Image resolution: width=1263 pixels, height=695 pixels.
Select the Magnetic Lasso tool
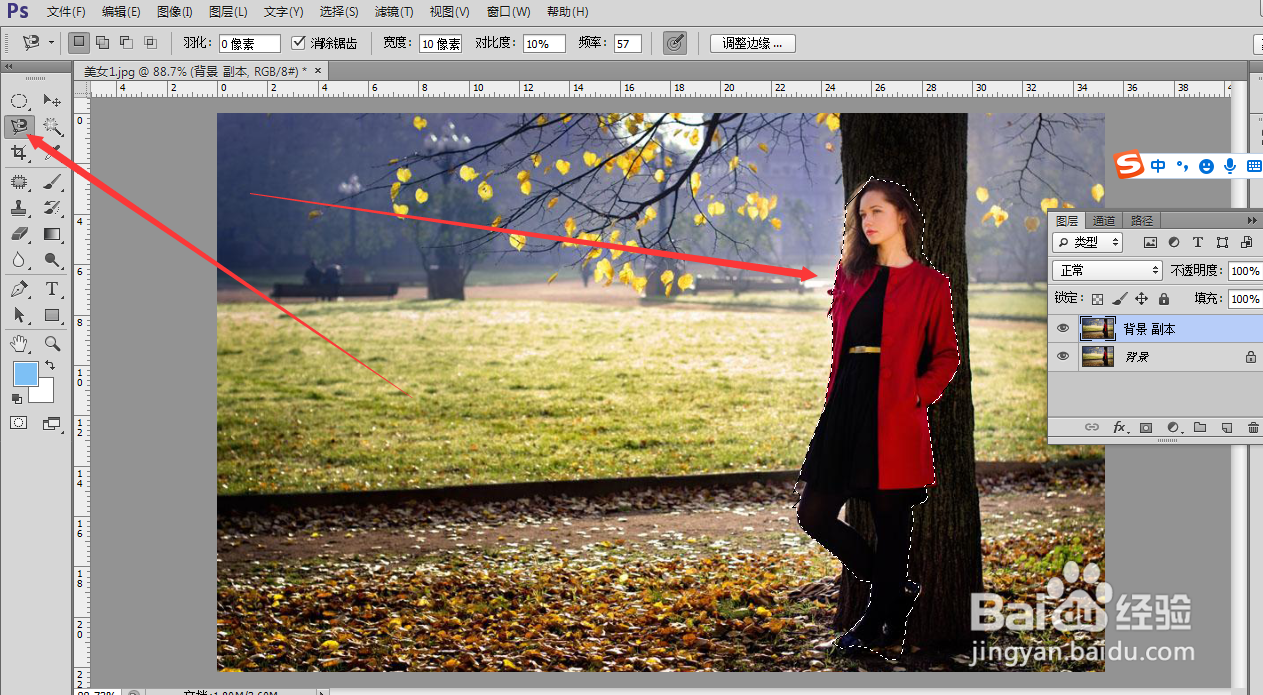coord(19,126)
